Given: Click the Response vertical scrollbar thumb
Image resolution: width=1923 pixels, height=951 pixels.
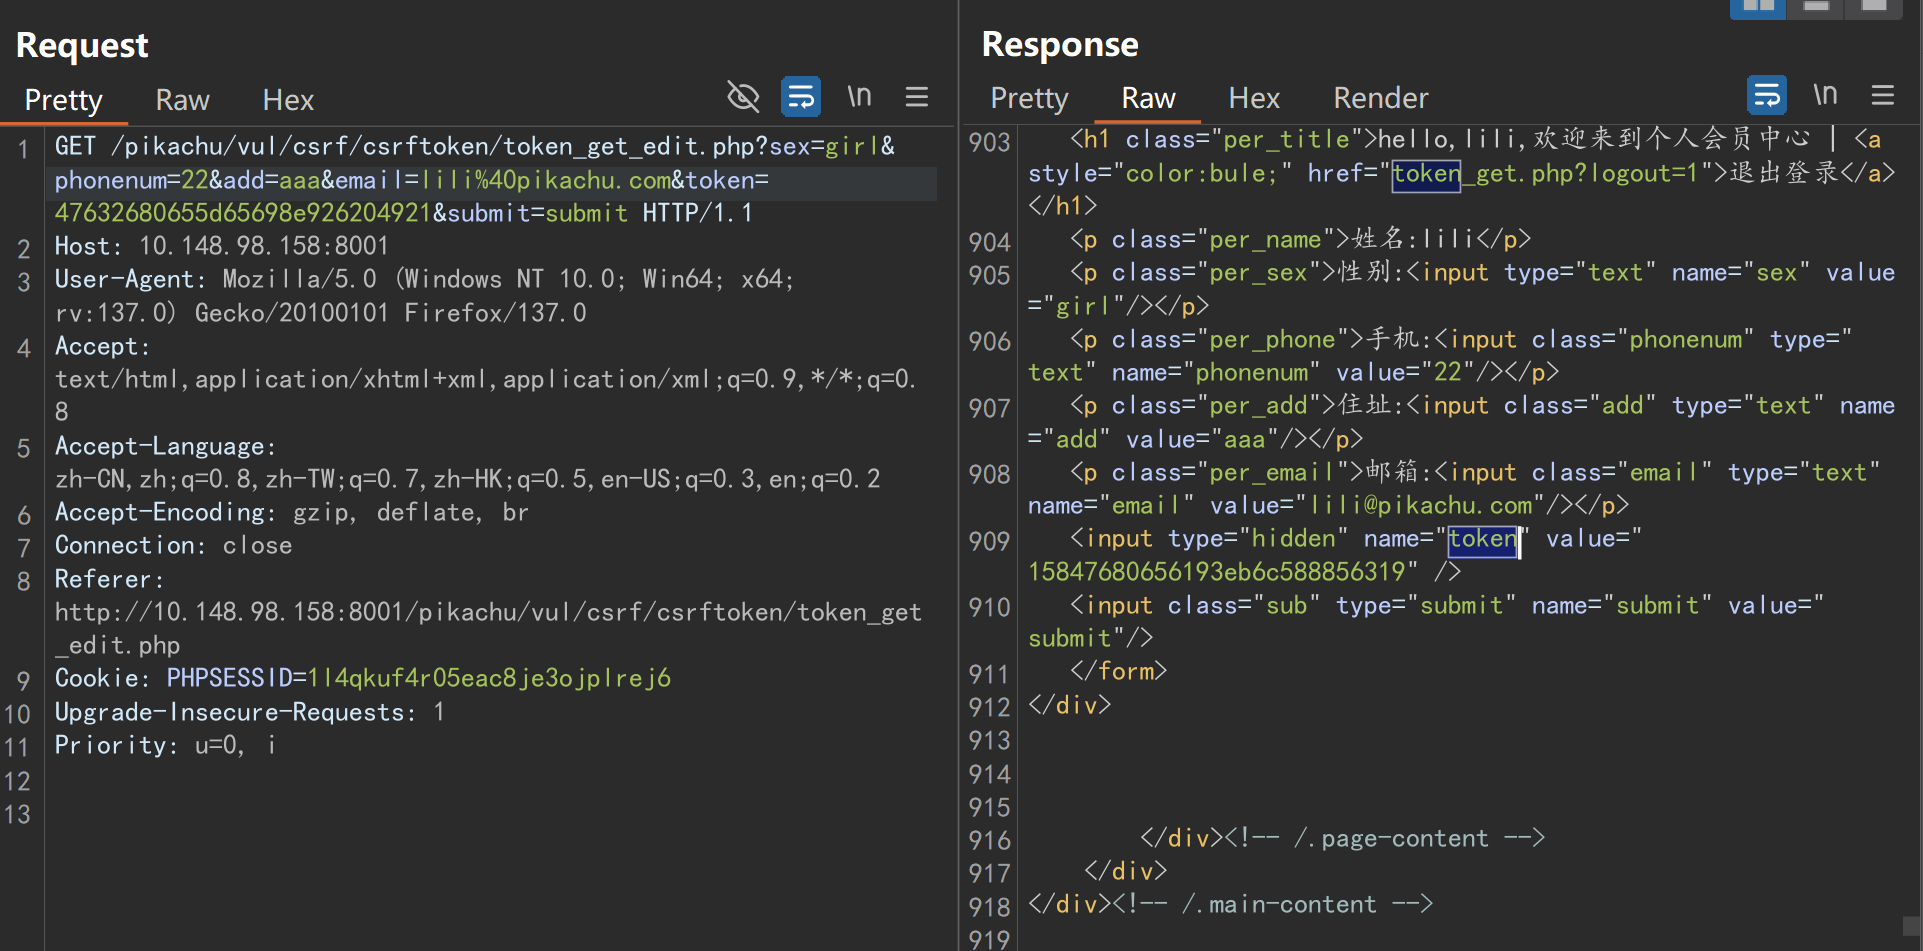Looking at the screenshot, I should (1912, 926).
